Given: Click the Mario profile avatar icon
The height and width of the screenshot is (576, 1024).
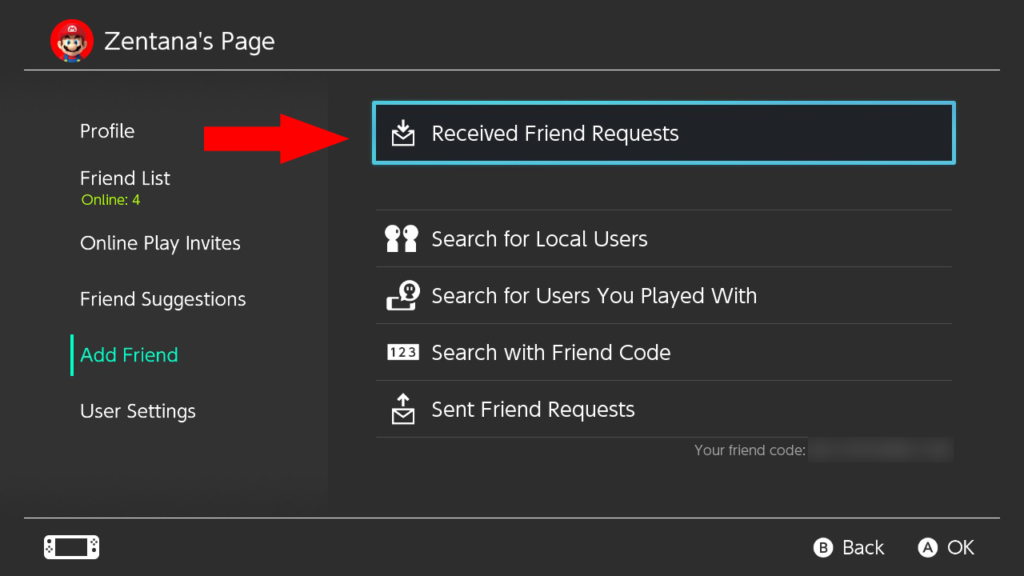Looking at the screenshot, I should [72, 40].
